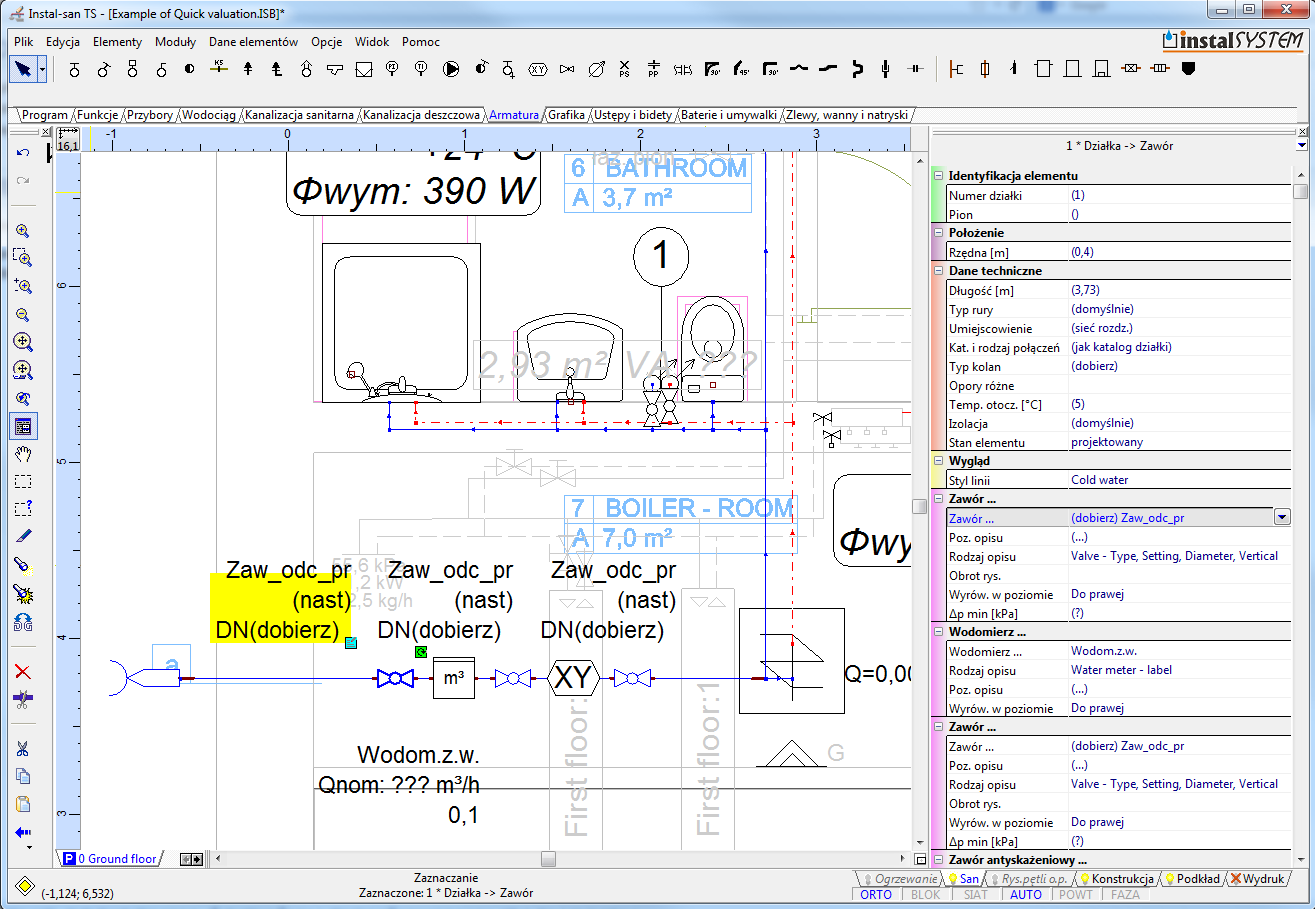The width and height of the screenshot is (1315, 909).
Task: Click the paste clipboard icon
Action: click(23, 804)
